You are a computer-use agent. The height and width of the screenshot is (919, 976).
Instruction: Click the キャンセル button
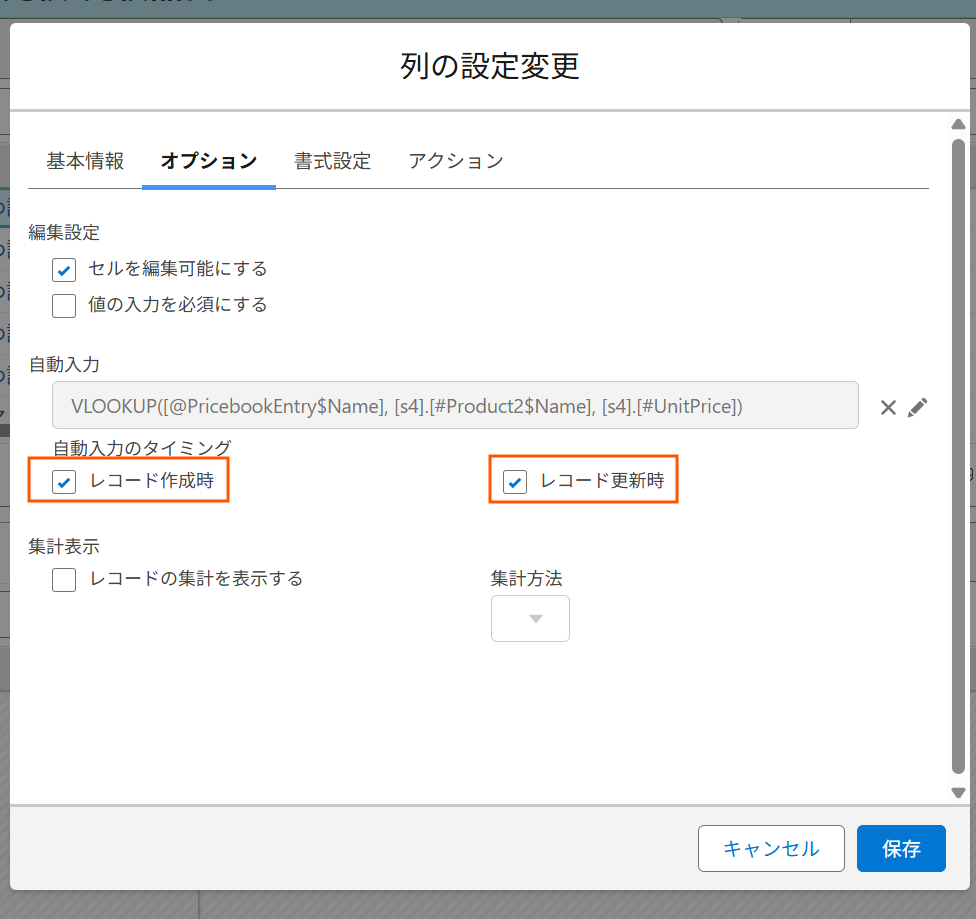pos(771,849)
